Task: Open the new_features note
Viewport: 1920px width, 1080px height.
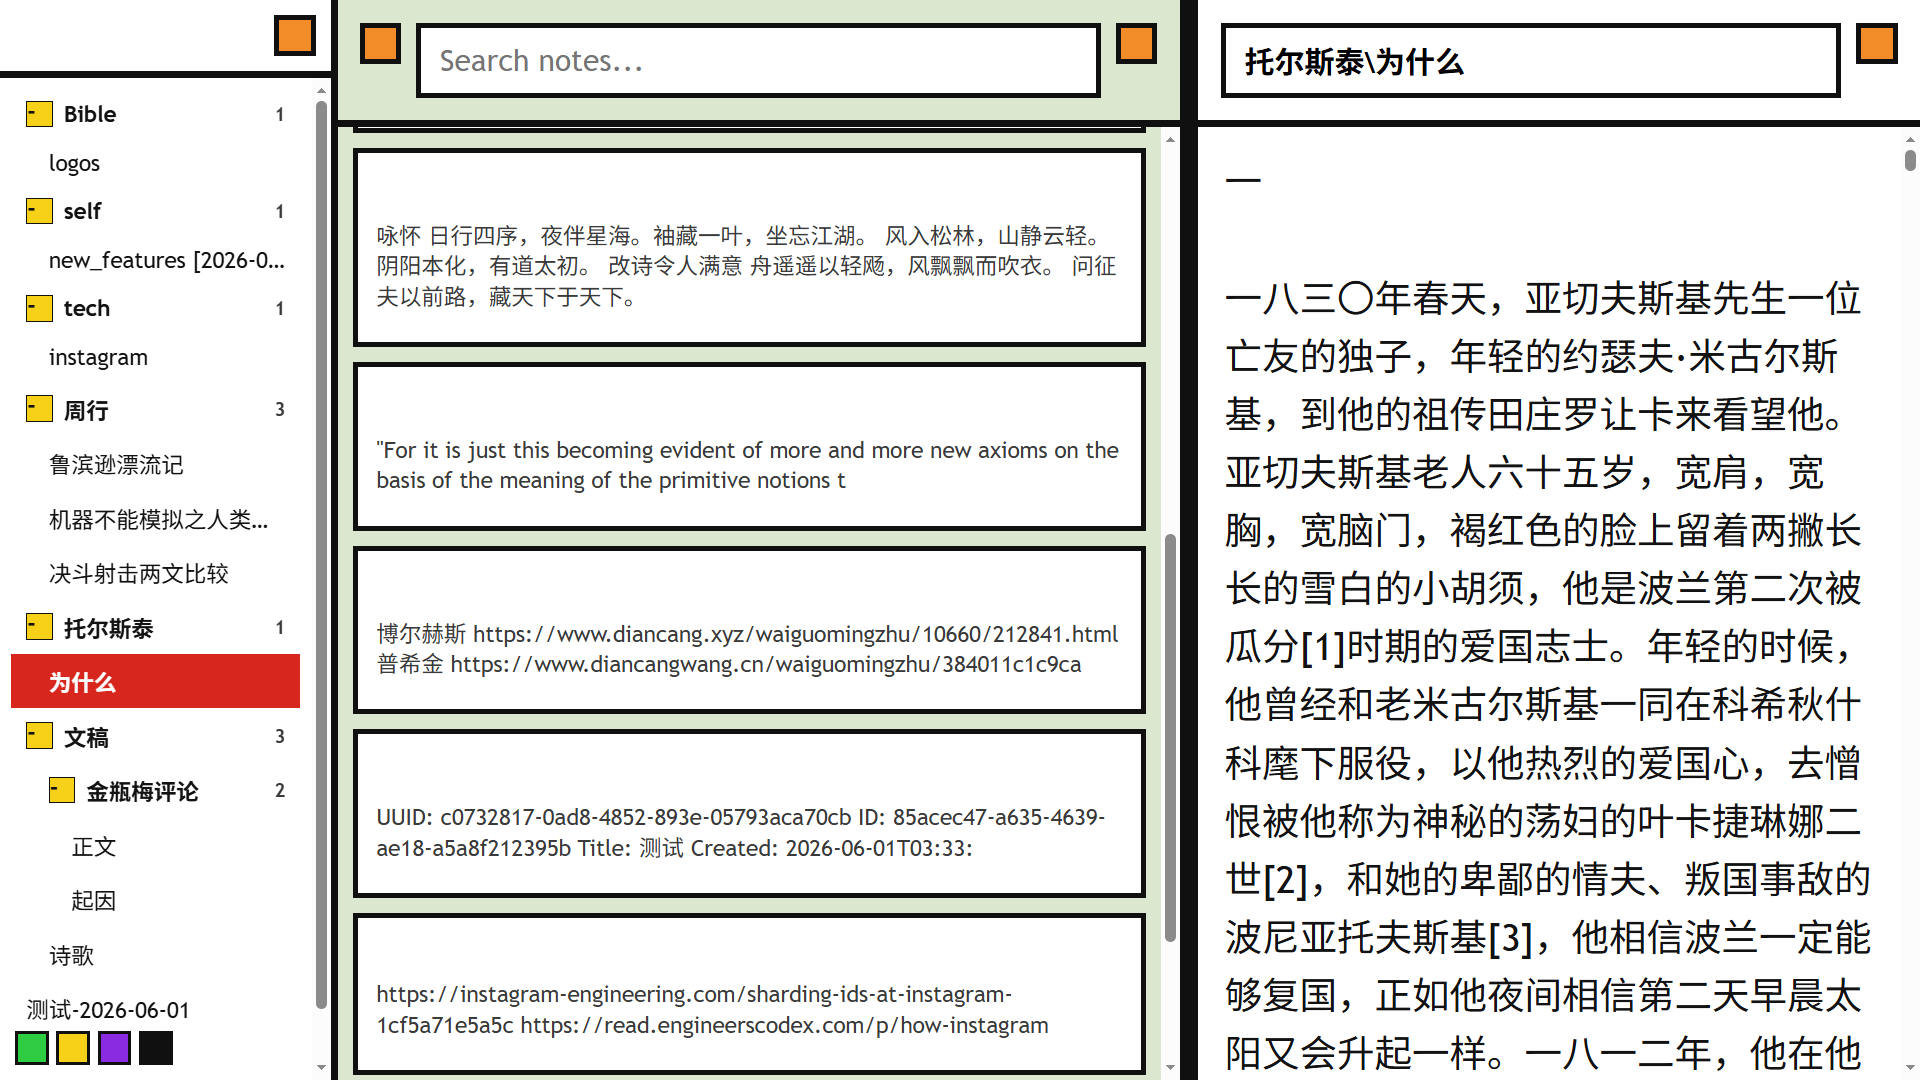Action: pyautogui.click(x=155, y=260)
